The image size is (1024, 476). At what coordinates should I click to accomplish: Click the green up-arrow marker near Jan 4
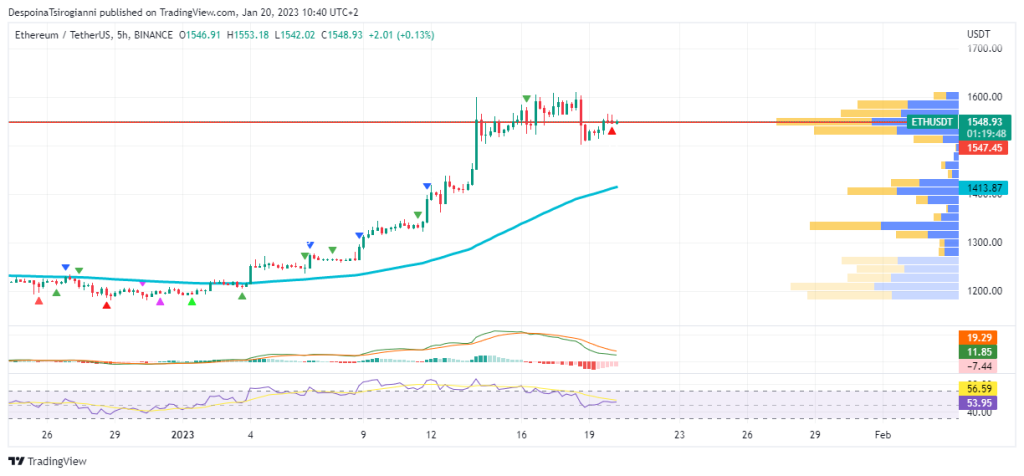click(242, 297)
